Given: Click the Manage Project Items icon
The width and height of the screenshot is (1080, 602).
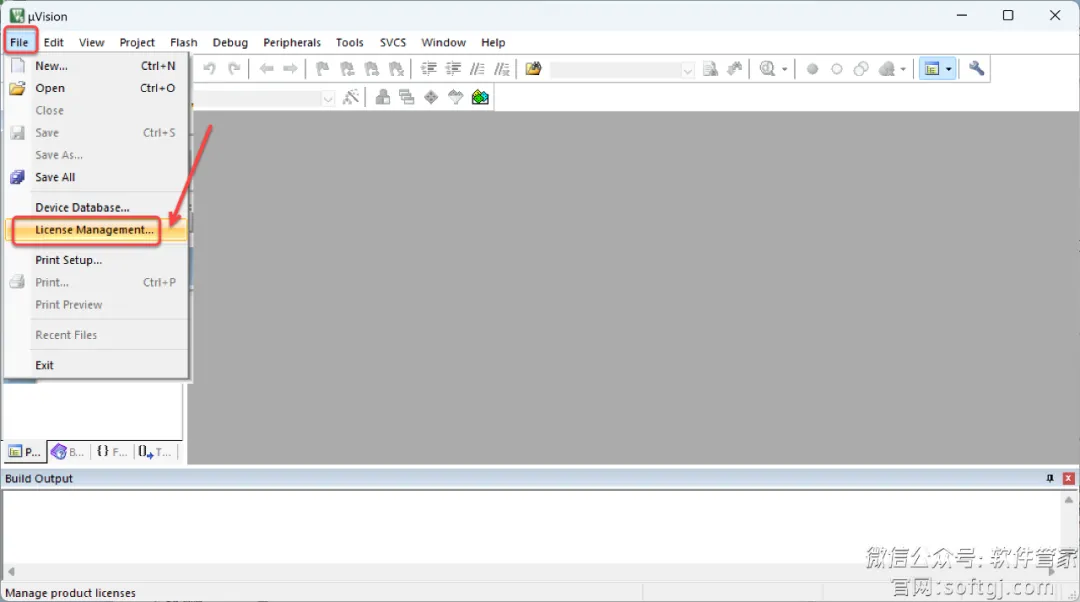Looking at the screenshot, I should 382,97.
